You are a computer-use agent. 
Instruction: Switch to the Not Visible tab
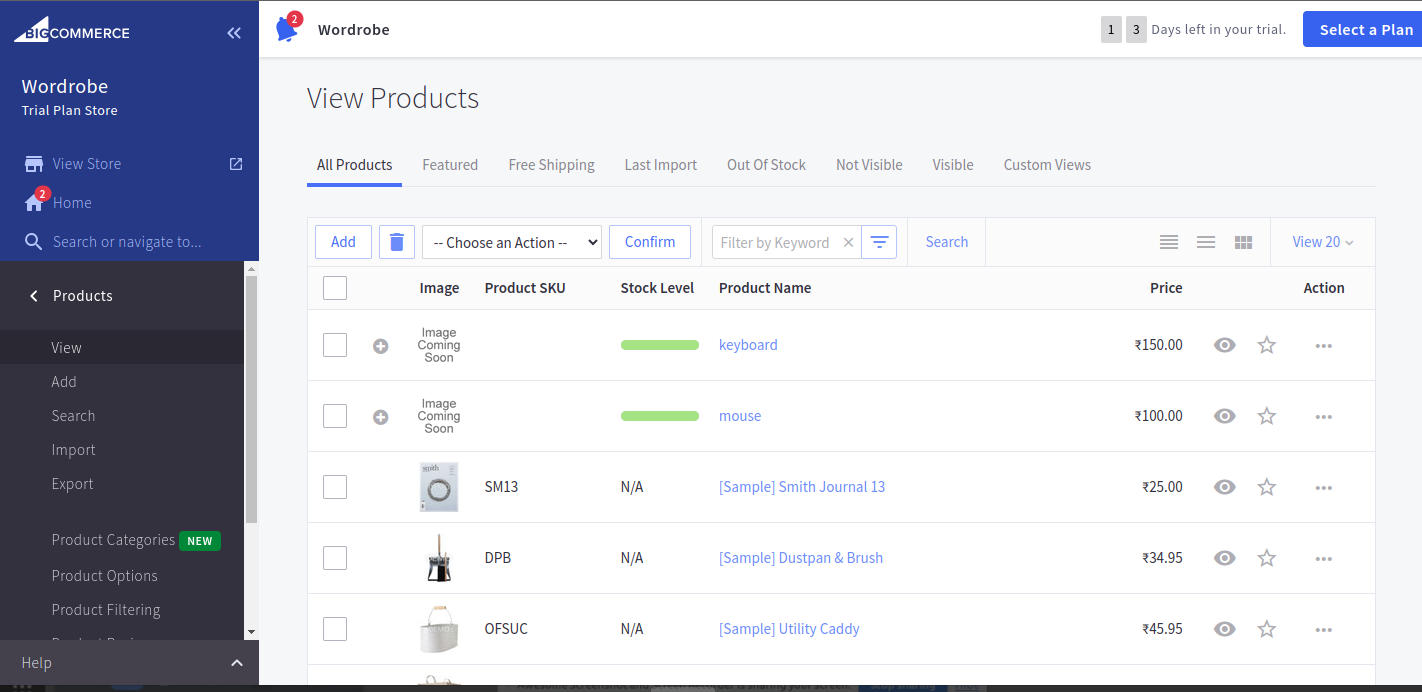tap(869, 165)
